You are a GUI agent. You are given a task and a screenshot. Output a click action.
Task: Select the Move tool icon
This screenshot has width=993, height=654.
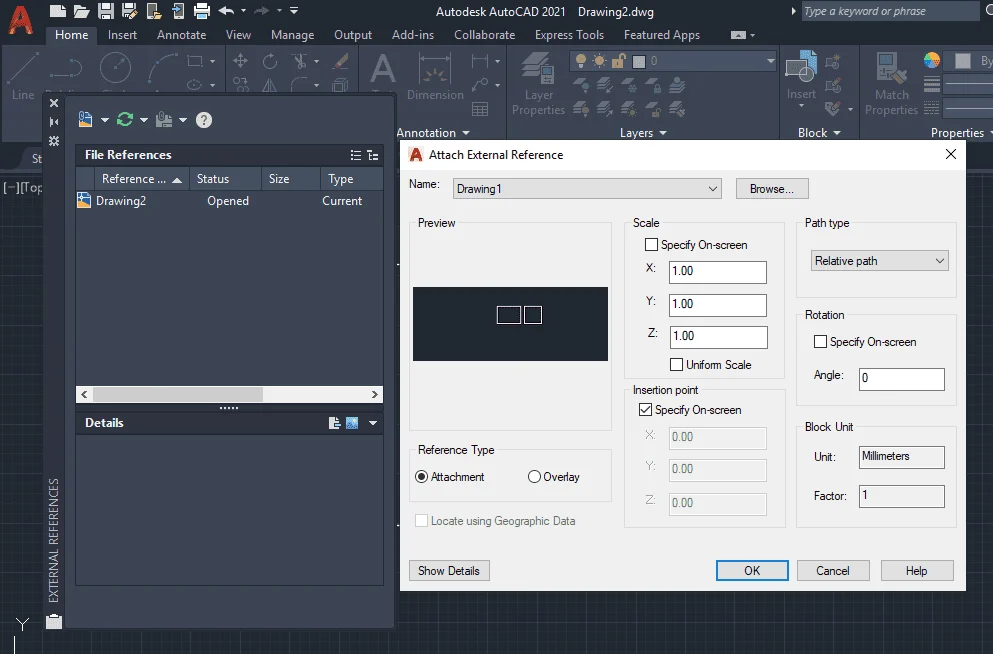240,61
